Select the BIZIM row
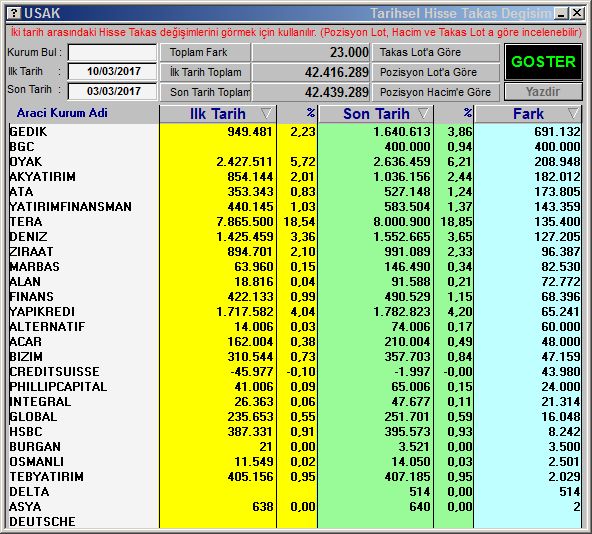Screen dimensions: 592x534 (295, 357)
